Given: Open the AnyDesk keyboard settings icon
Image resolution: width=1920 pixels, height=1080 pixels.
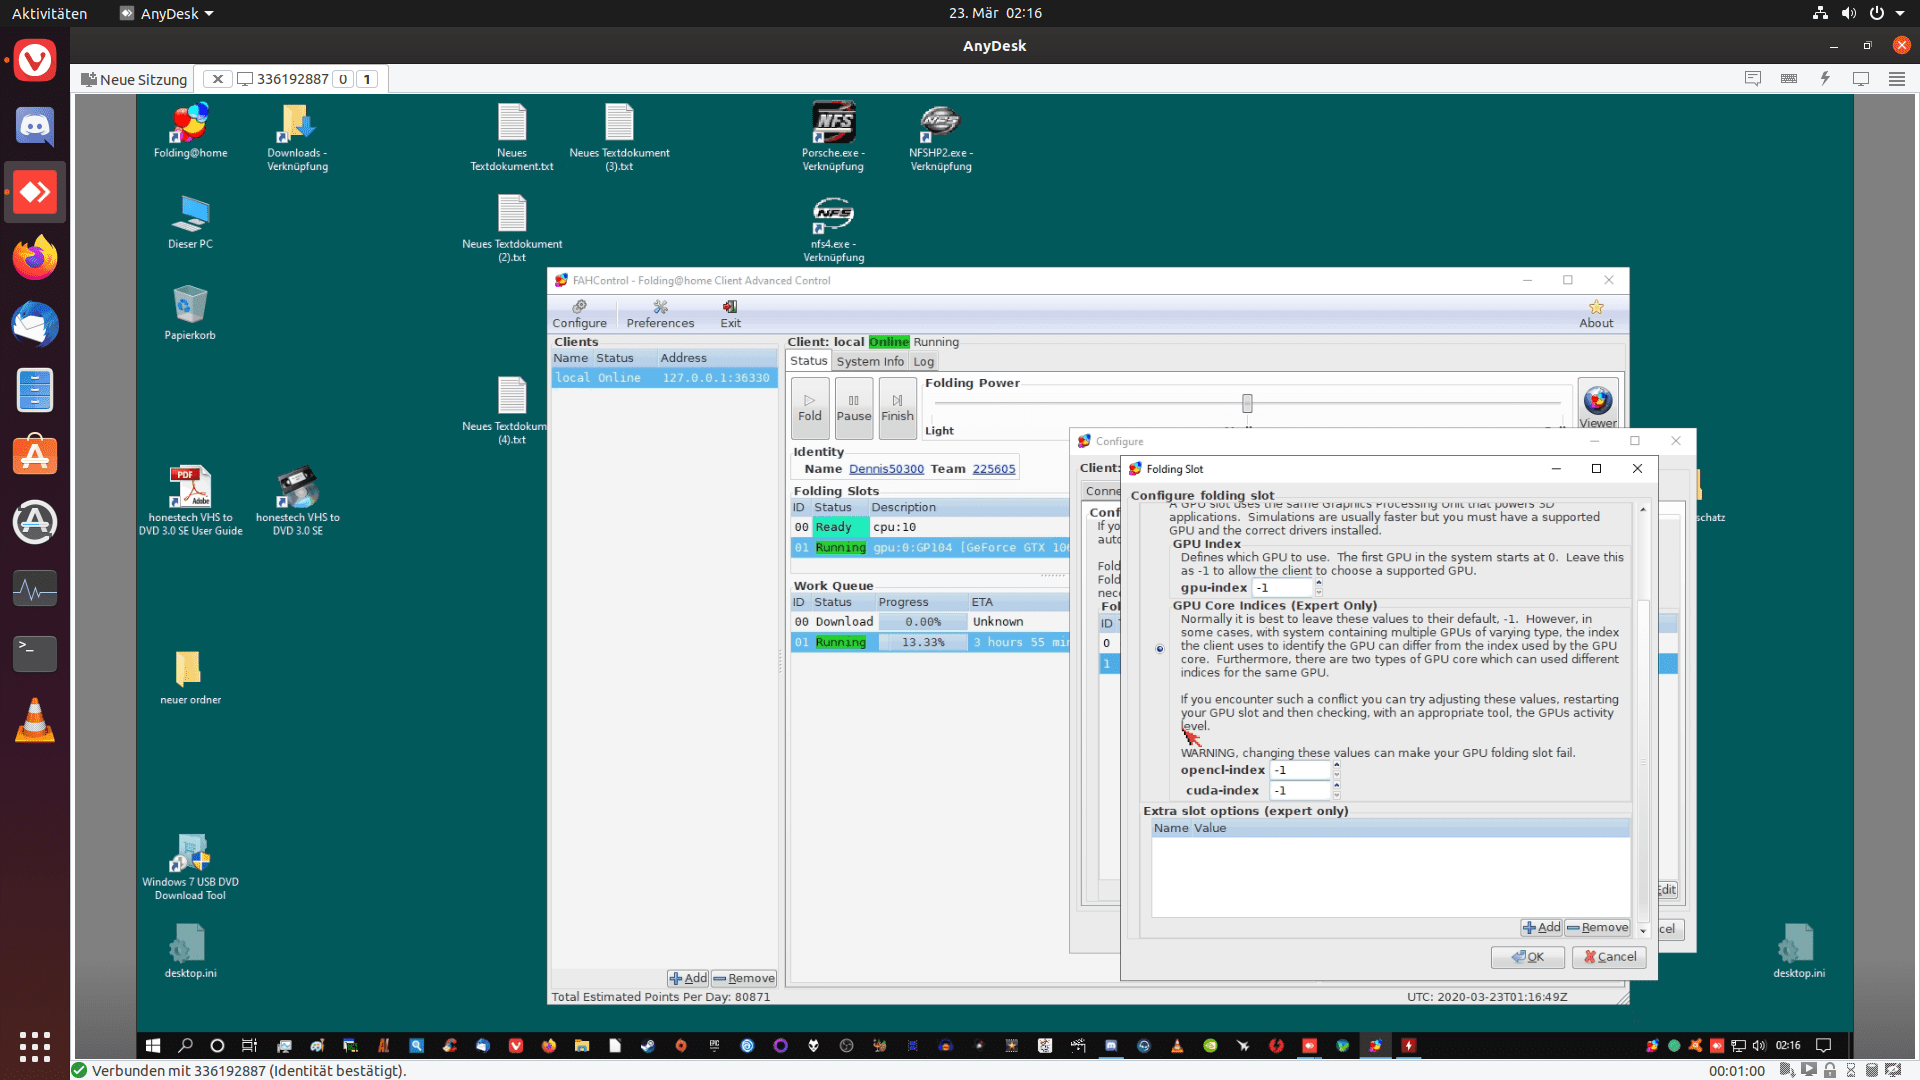Looking at the screenshot, I should click(1789, 79).
